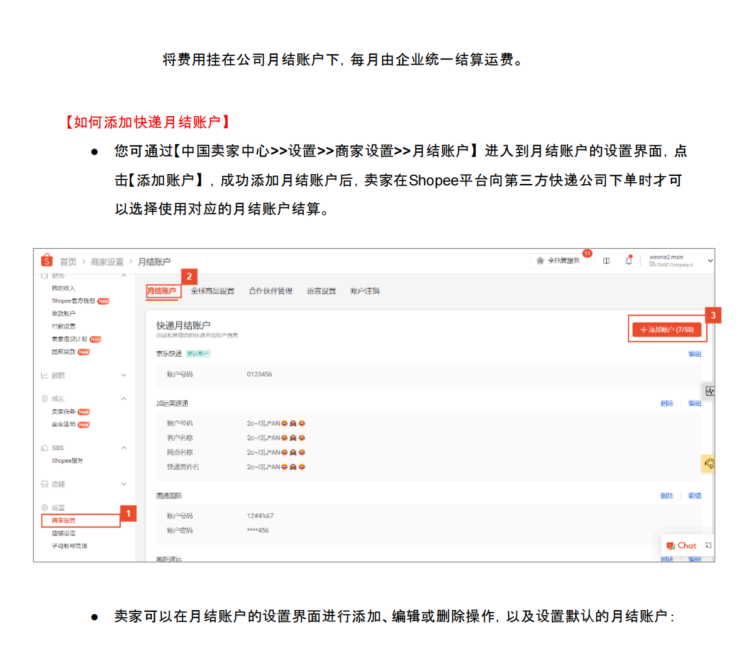Click the masked password ****456
This screenshot has width=744, height=650.
258,530
